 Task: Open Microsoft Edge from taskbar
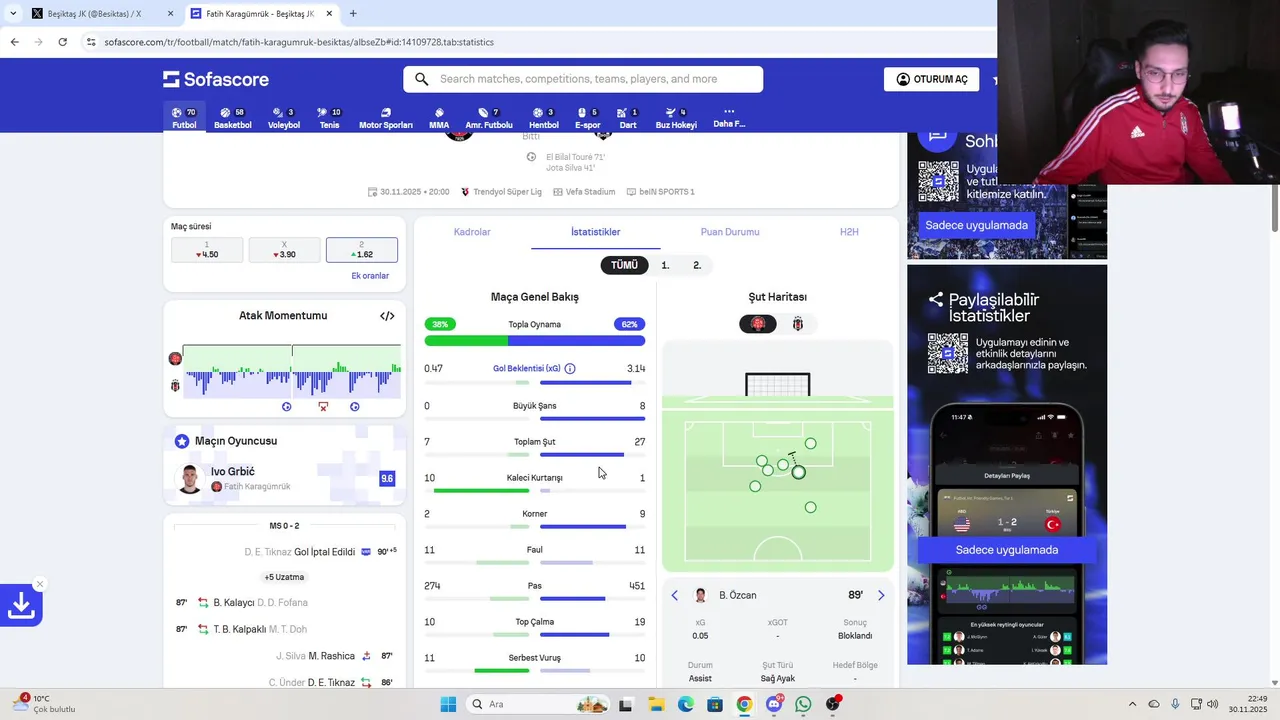(x=685, y=704)
